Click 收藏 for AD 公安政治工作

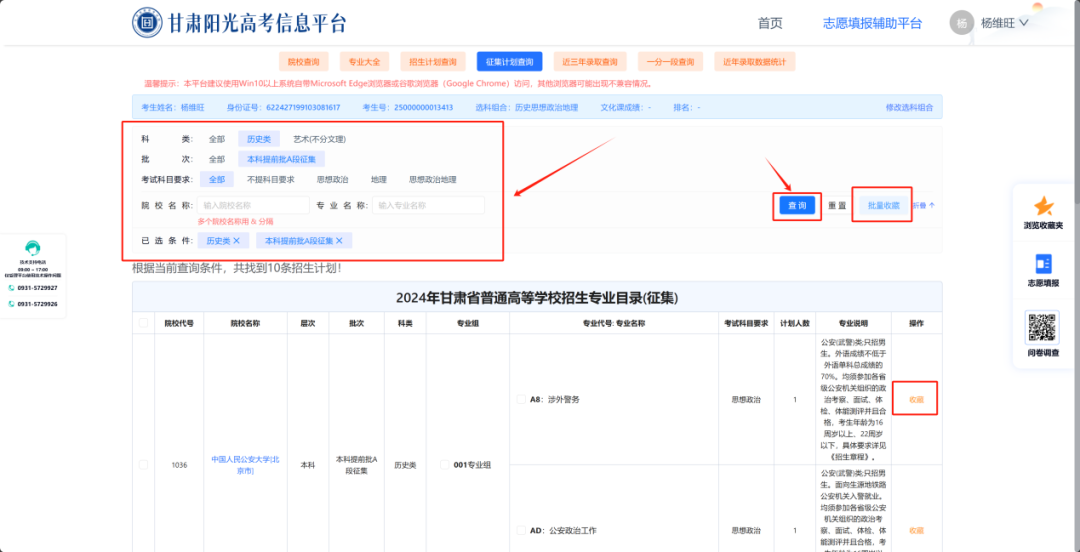916,531
